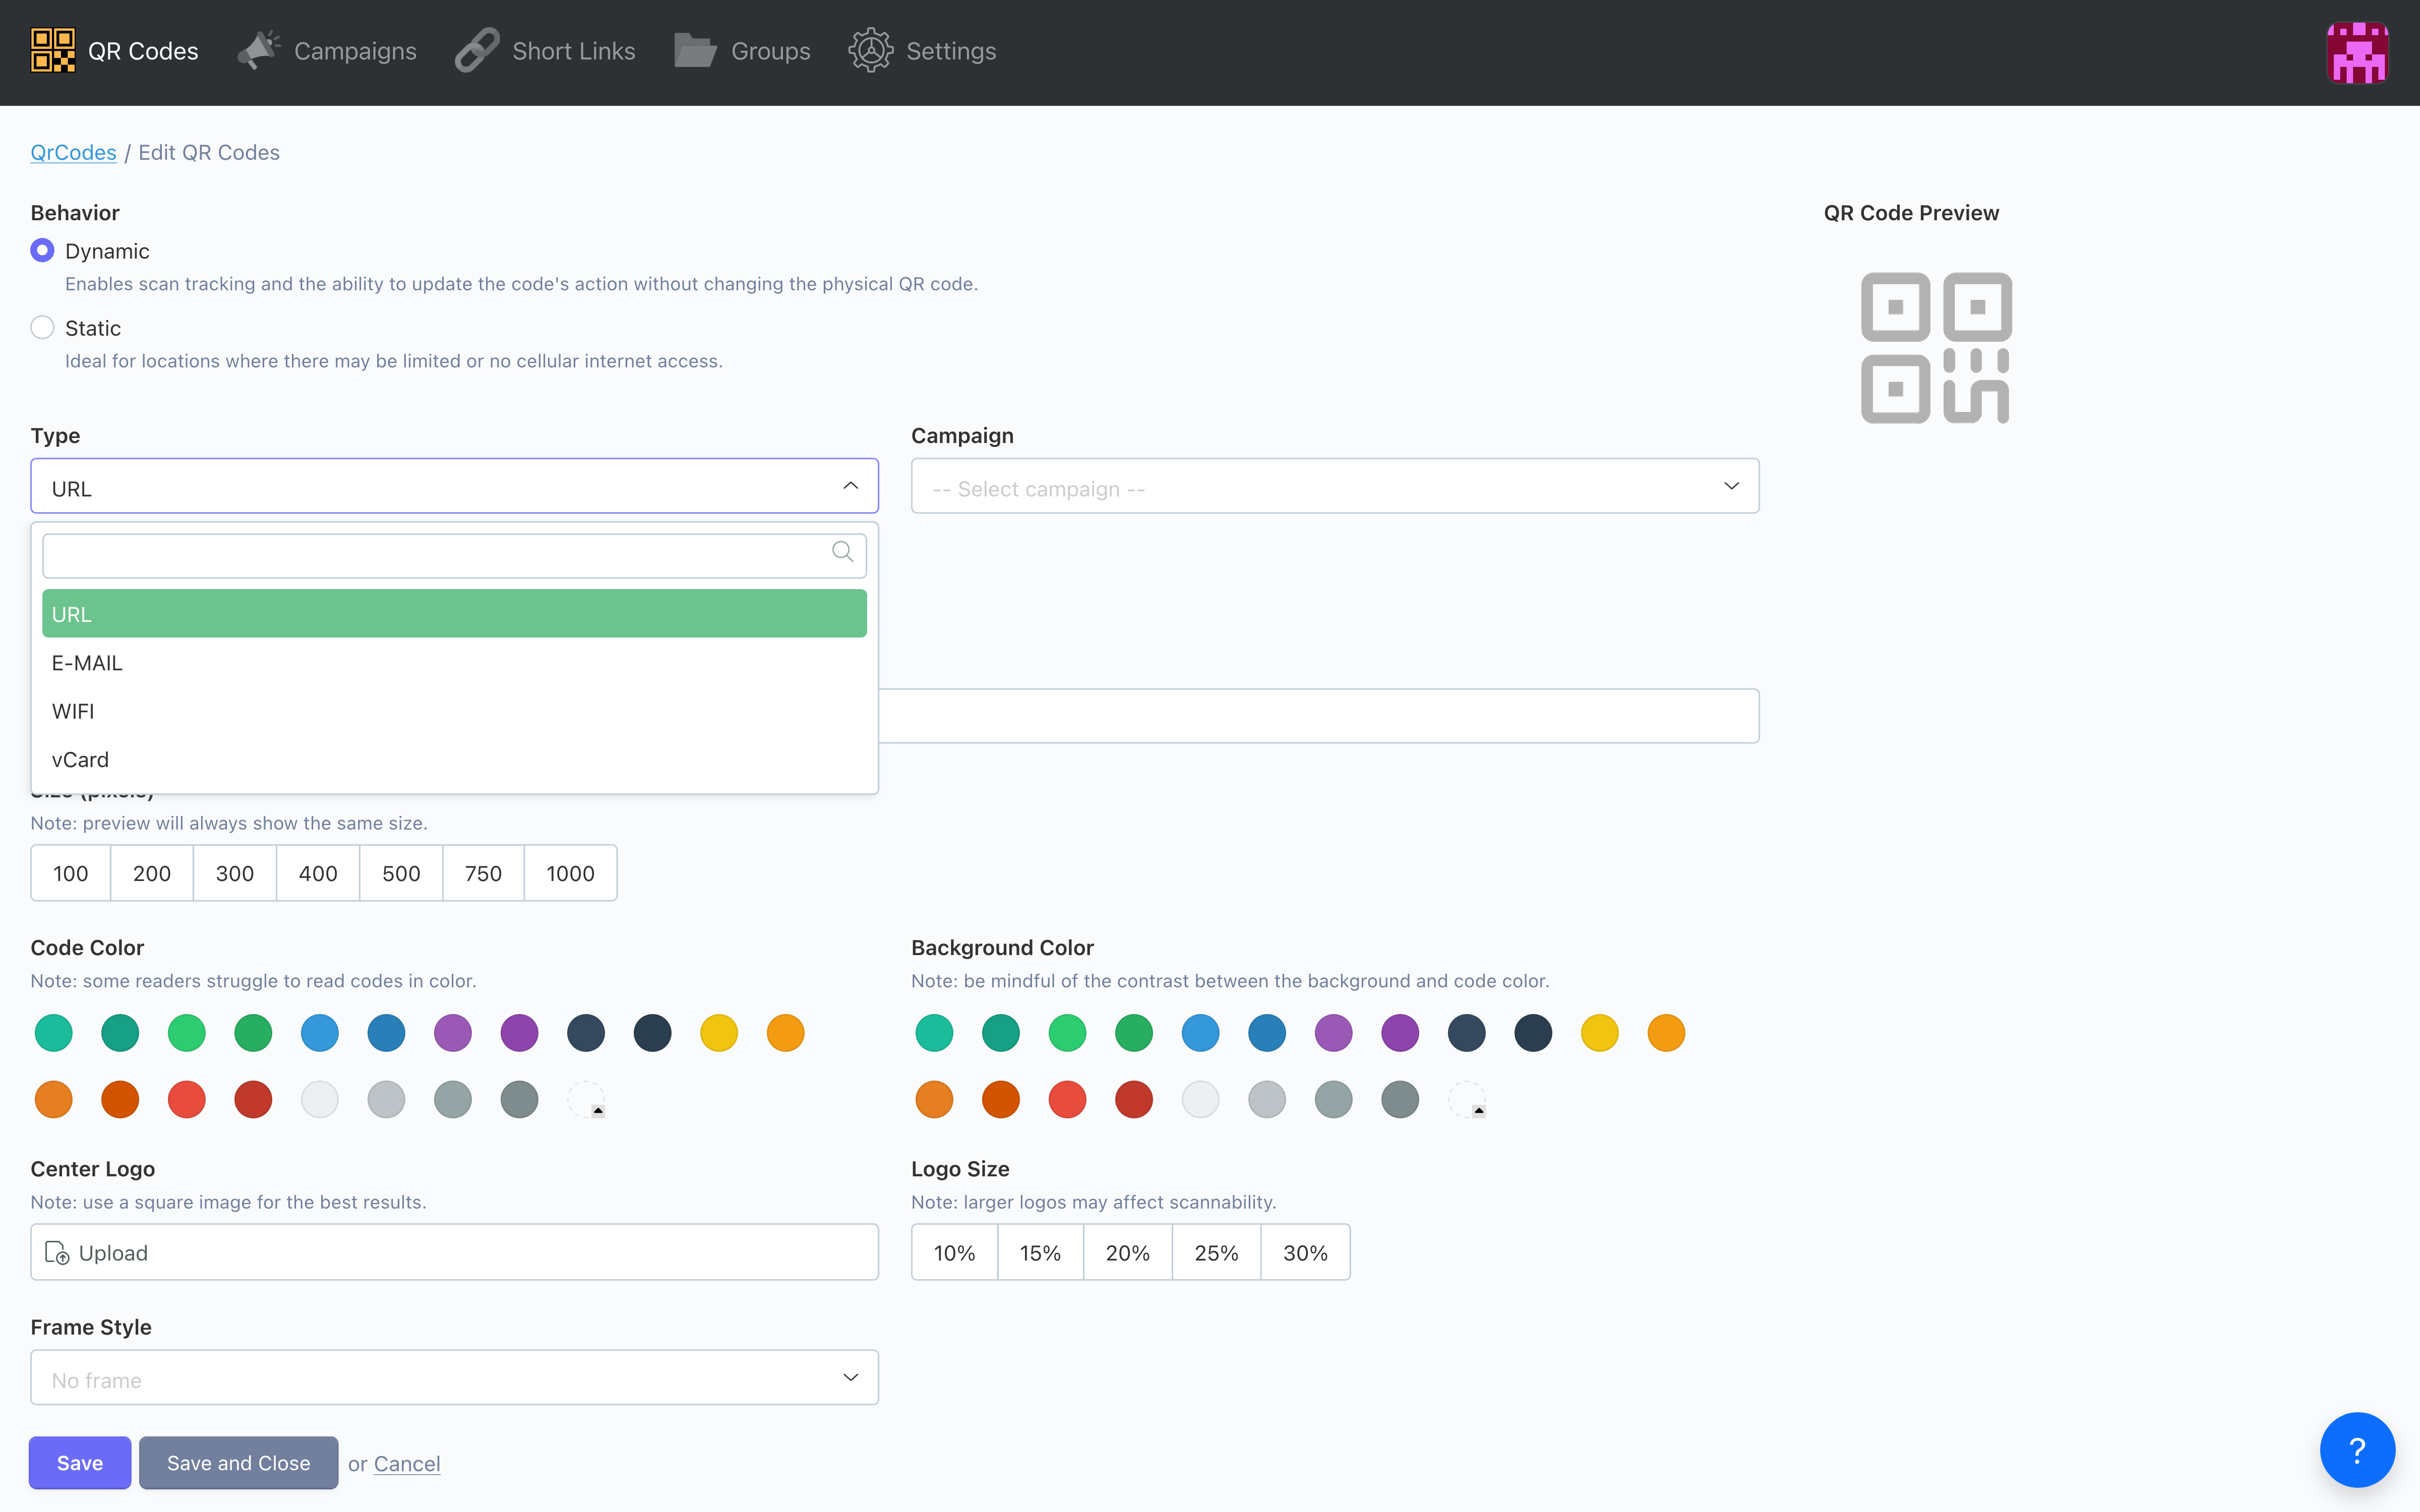
Task: Pick first purple Code Color swatch
Action: (x=453, y=1033)
